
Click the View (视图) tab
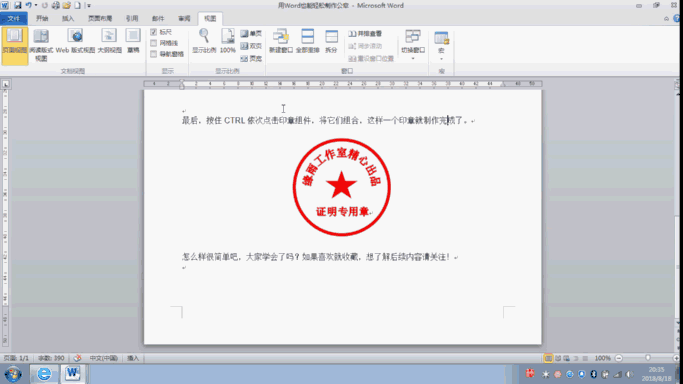pos(210,18)
